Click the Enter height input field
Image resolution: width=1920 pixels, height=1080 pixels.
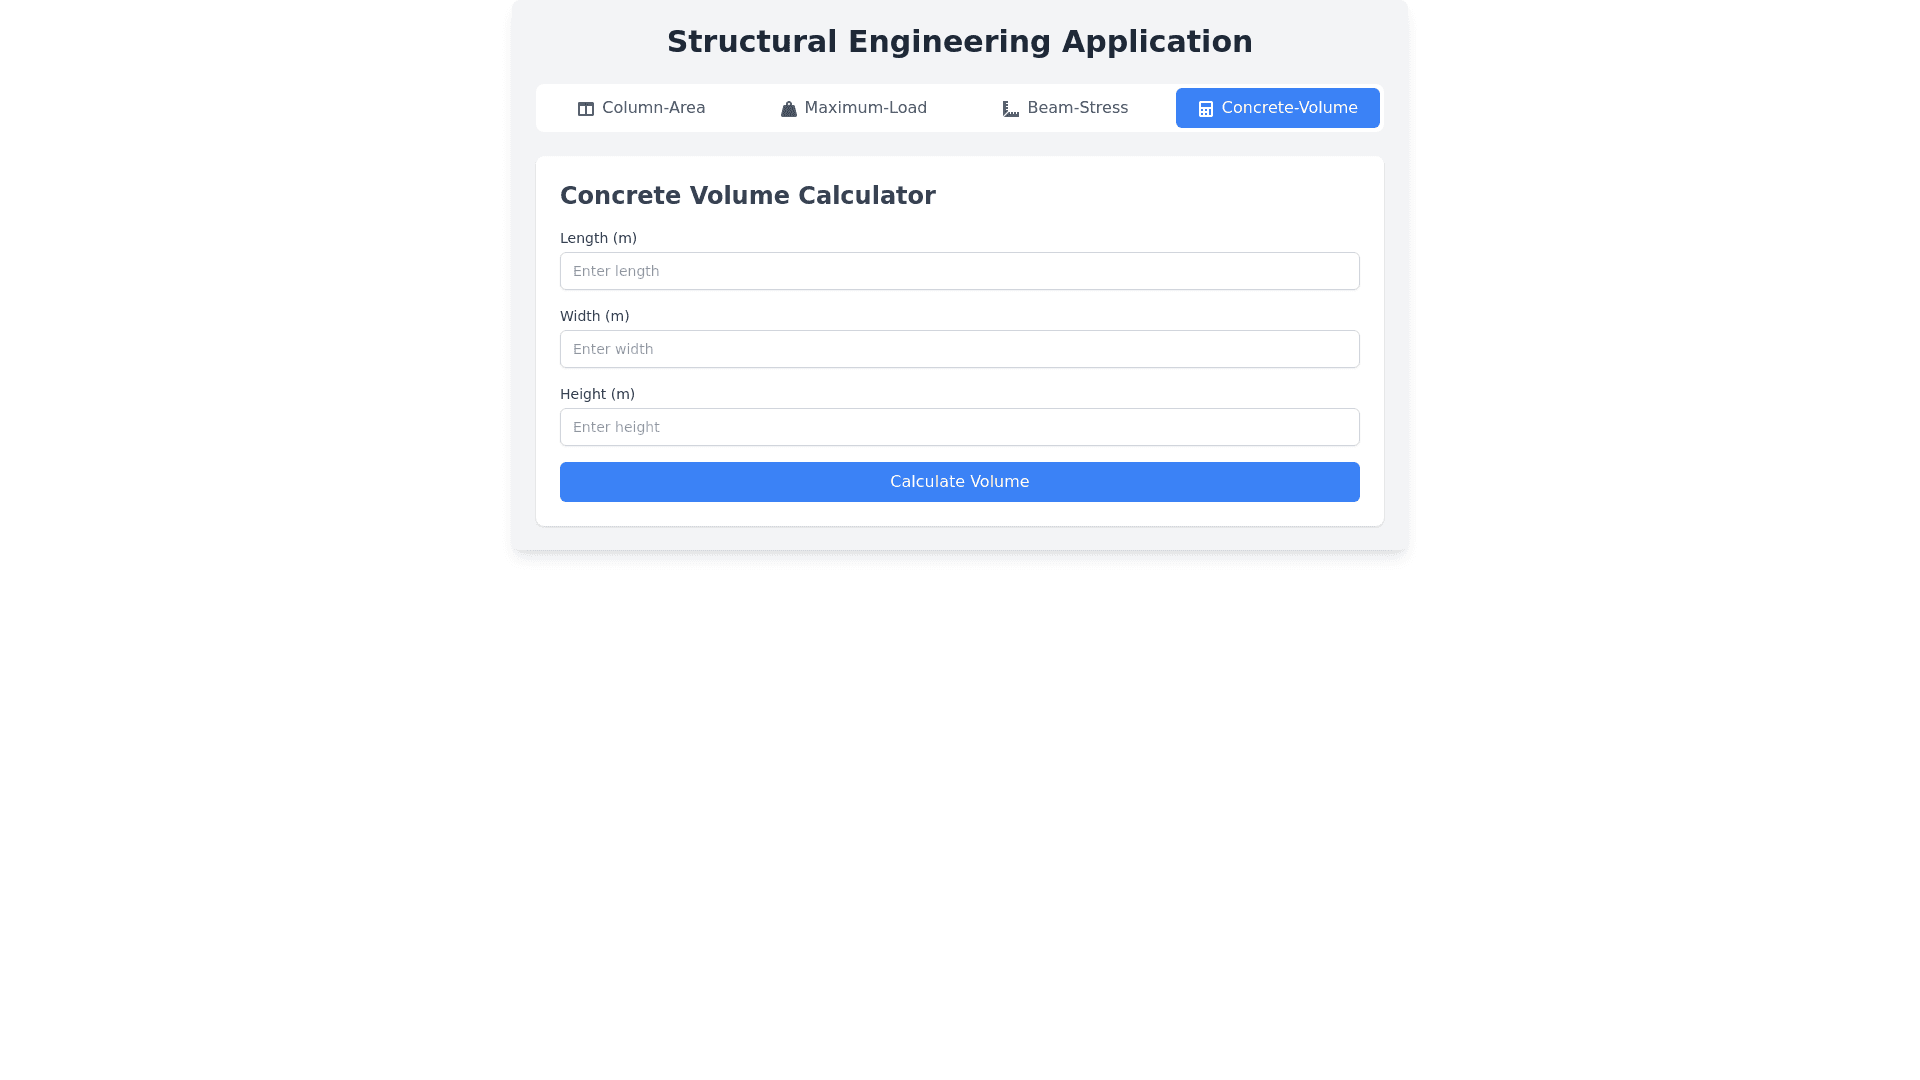click(x=959, y=427)
